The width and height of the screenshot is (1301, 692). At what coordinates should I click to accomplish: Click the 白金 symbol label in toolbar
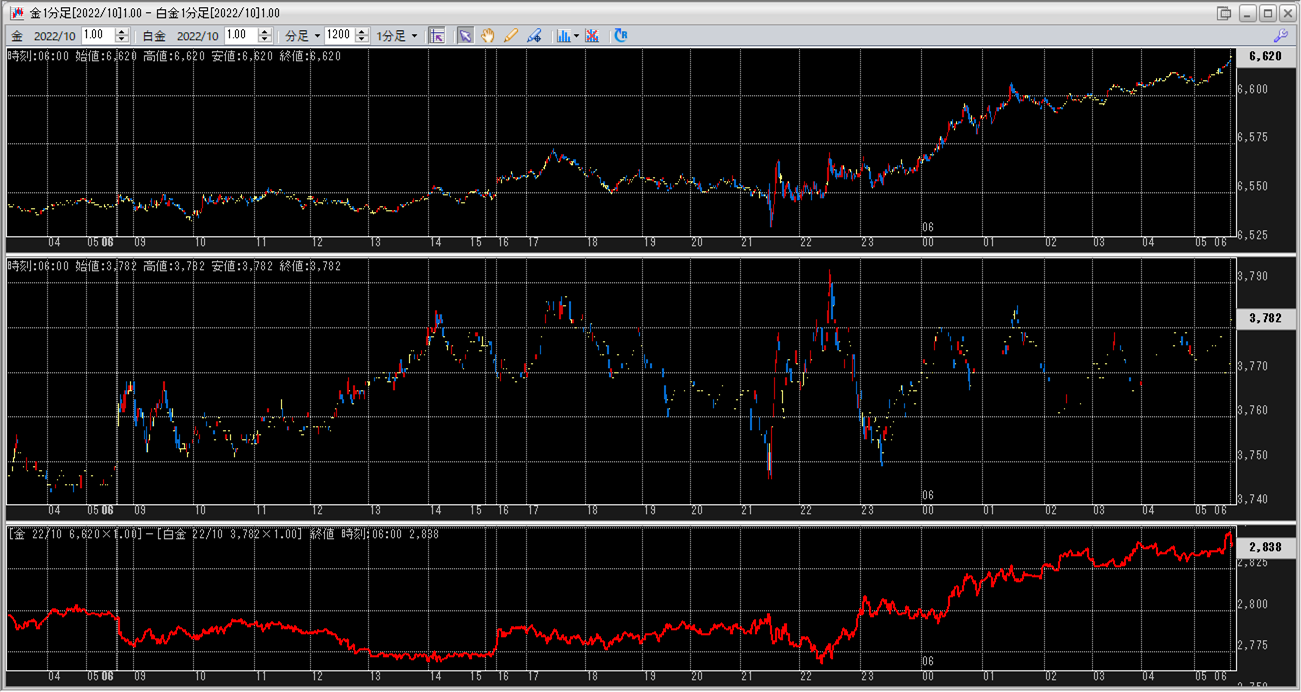[154, 35]
